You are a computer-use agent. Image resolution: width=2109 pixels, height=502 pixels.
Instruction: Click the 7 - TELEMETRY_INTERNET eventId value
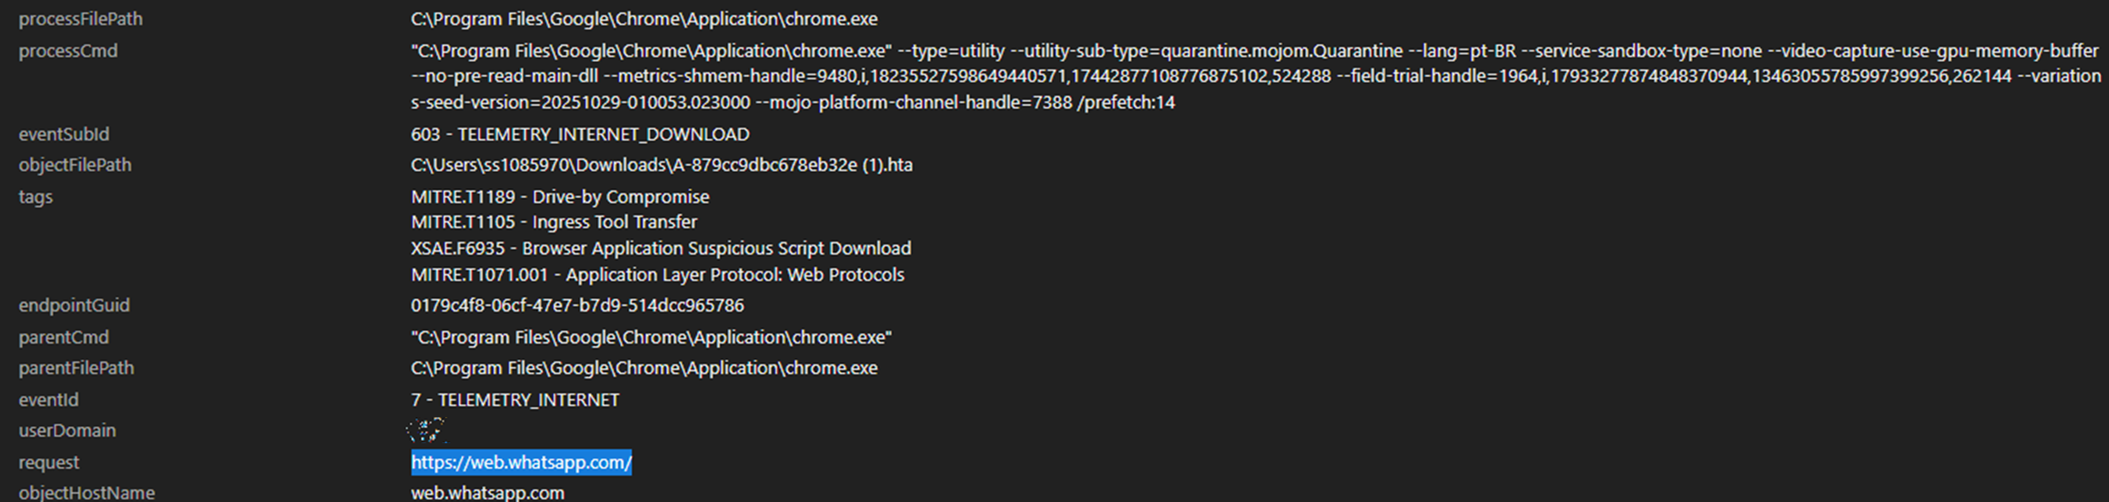515,400
